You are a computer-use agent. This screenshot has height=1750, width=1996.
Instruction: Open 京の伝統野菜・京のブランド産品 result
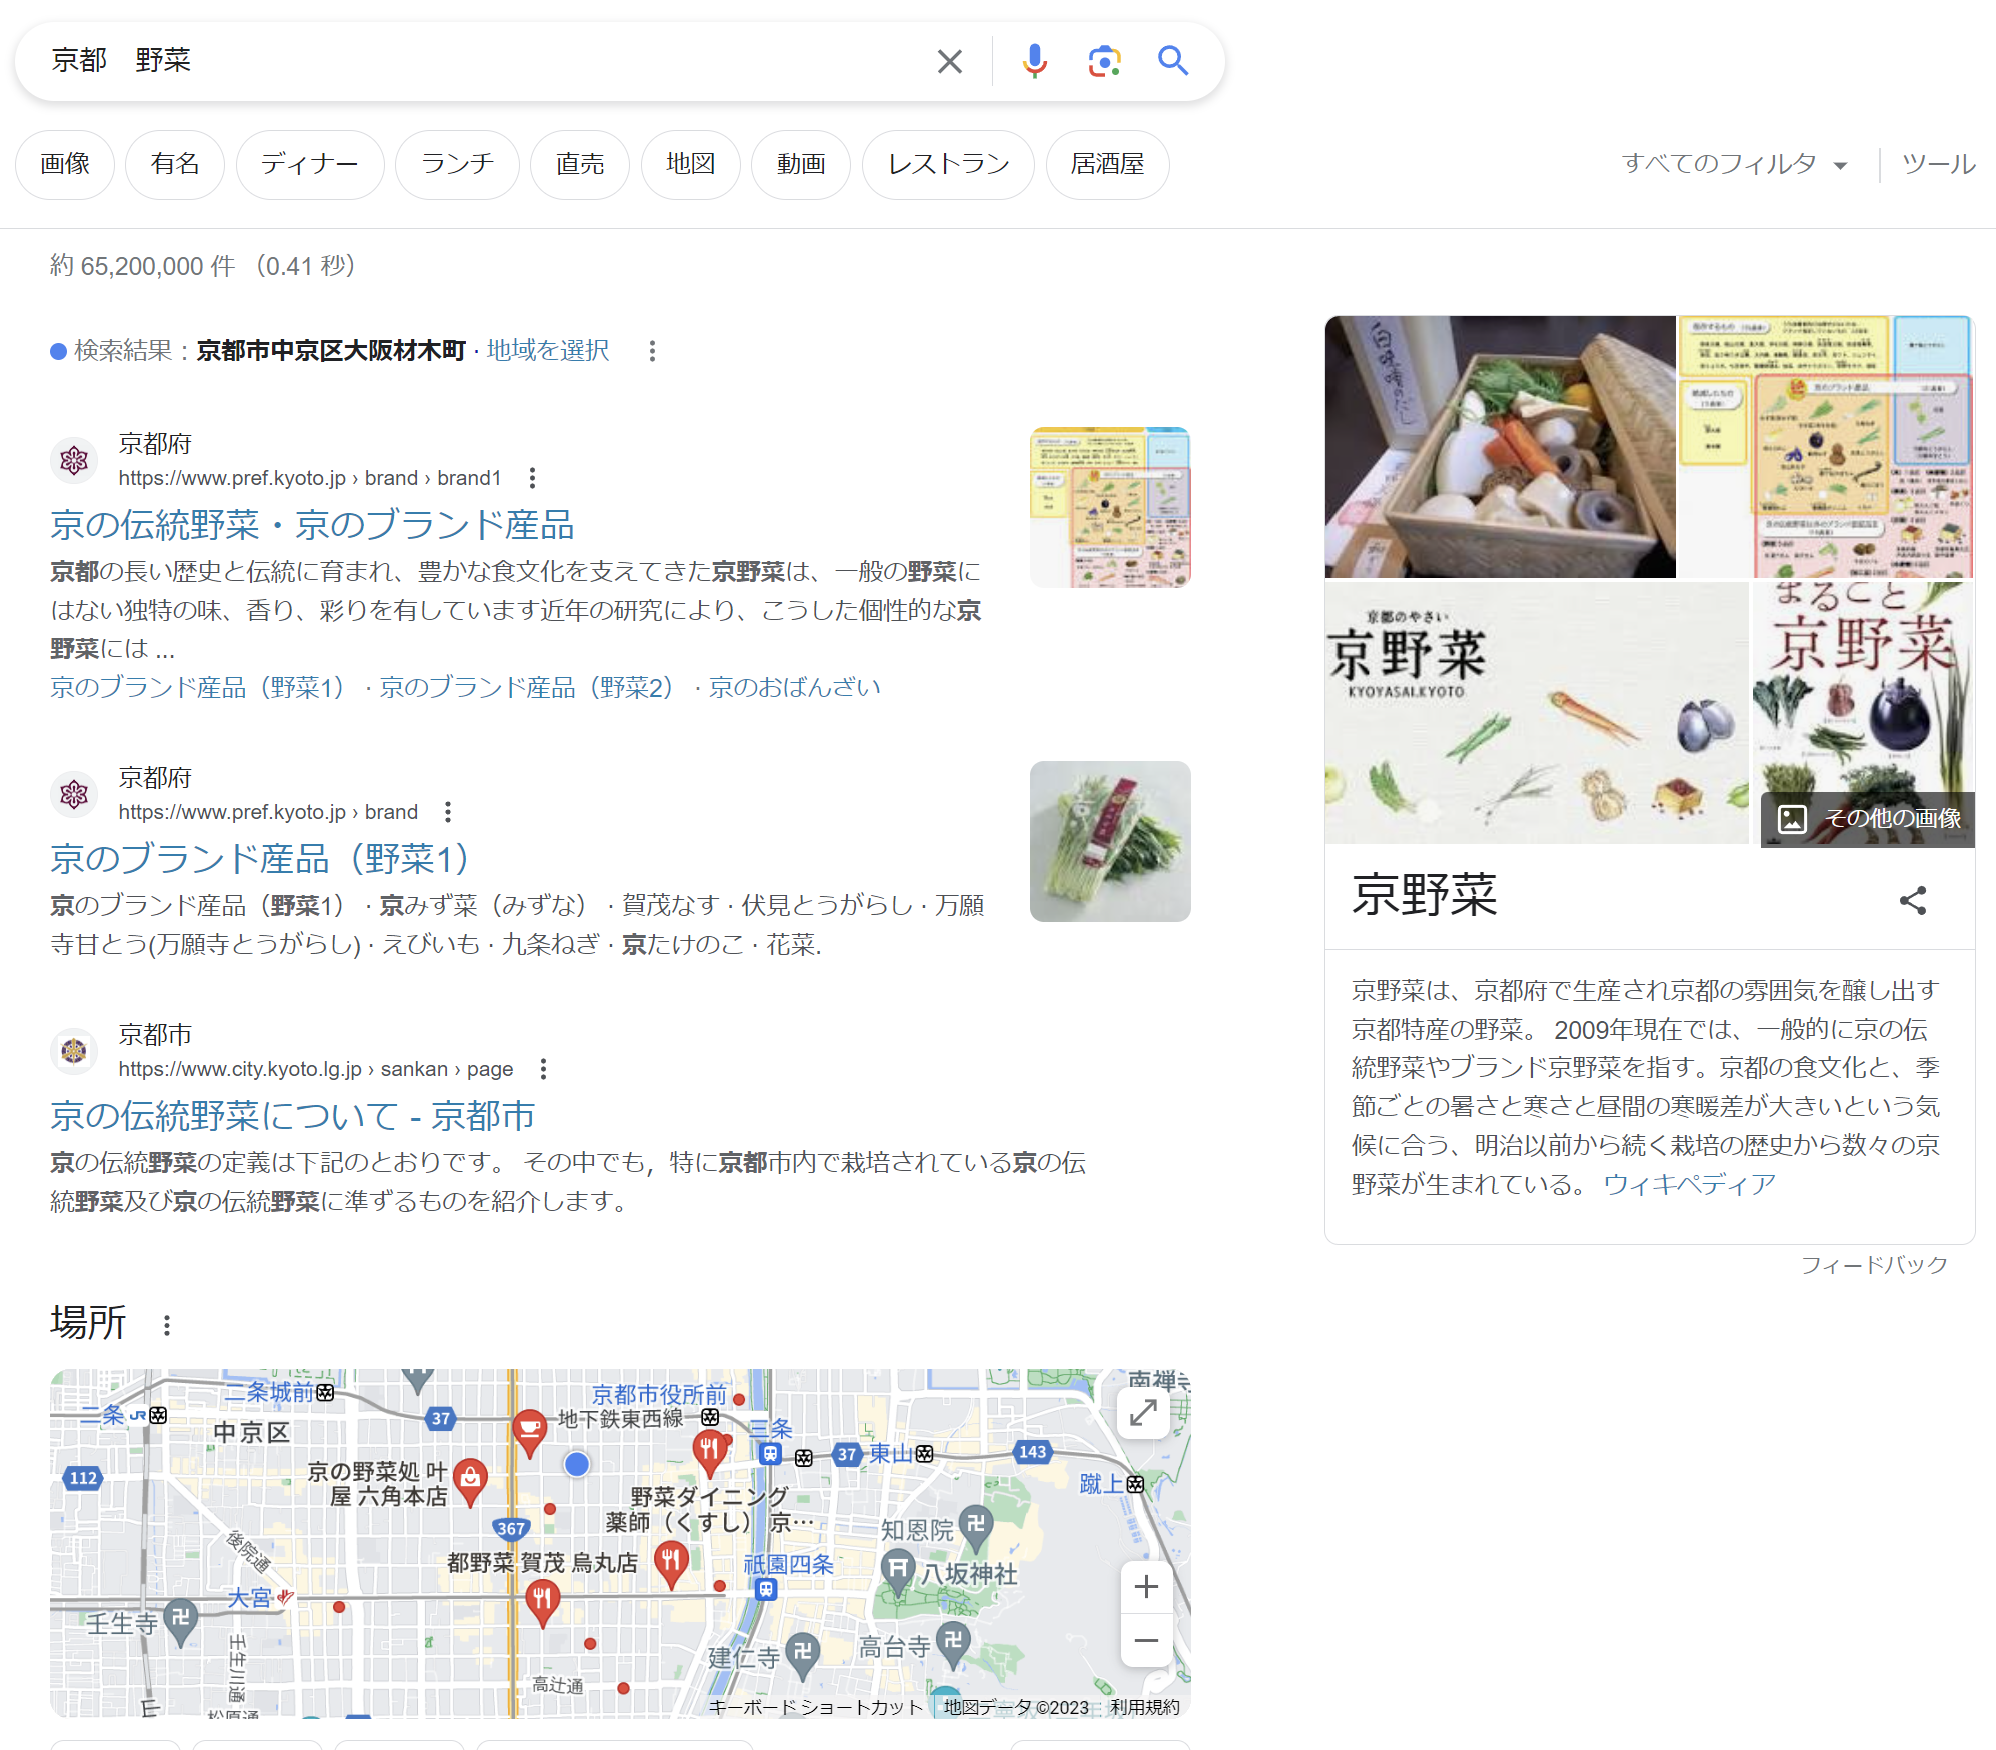tap(312, 525)
